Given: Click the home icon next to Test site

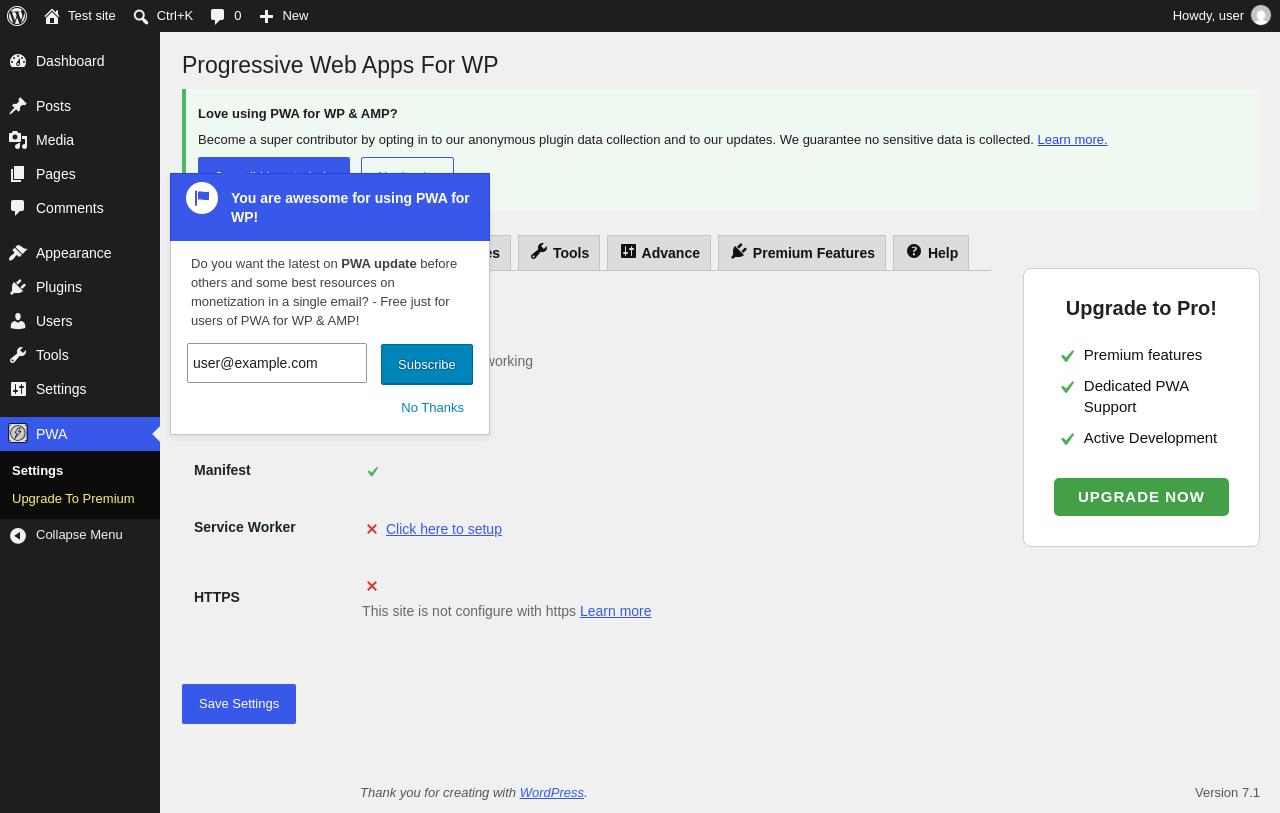Looking at the screenshot, I should pyautogui.click(x=52, y=16).
